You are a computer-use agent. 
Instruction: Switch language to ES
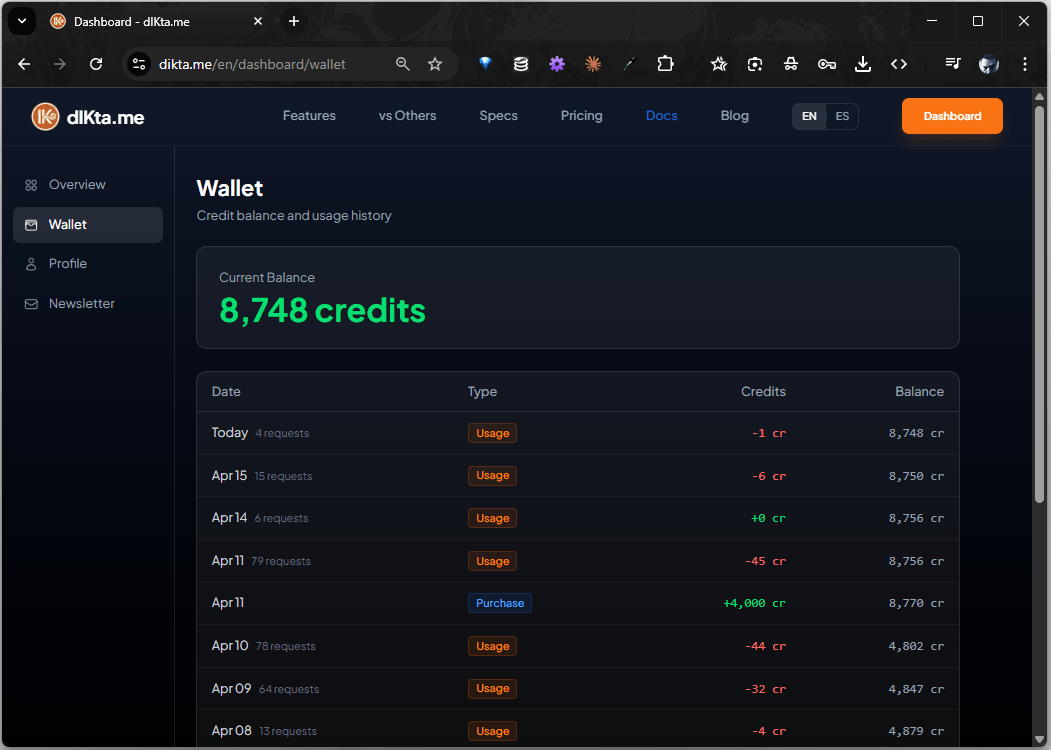pyautogui.click(x=841, y=116)
